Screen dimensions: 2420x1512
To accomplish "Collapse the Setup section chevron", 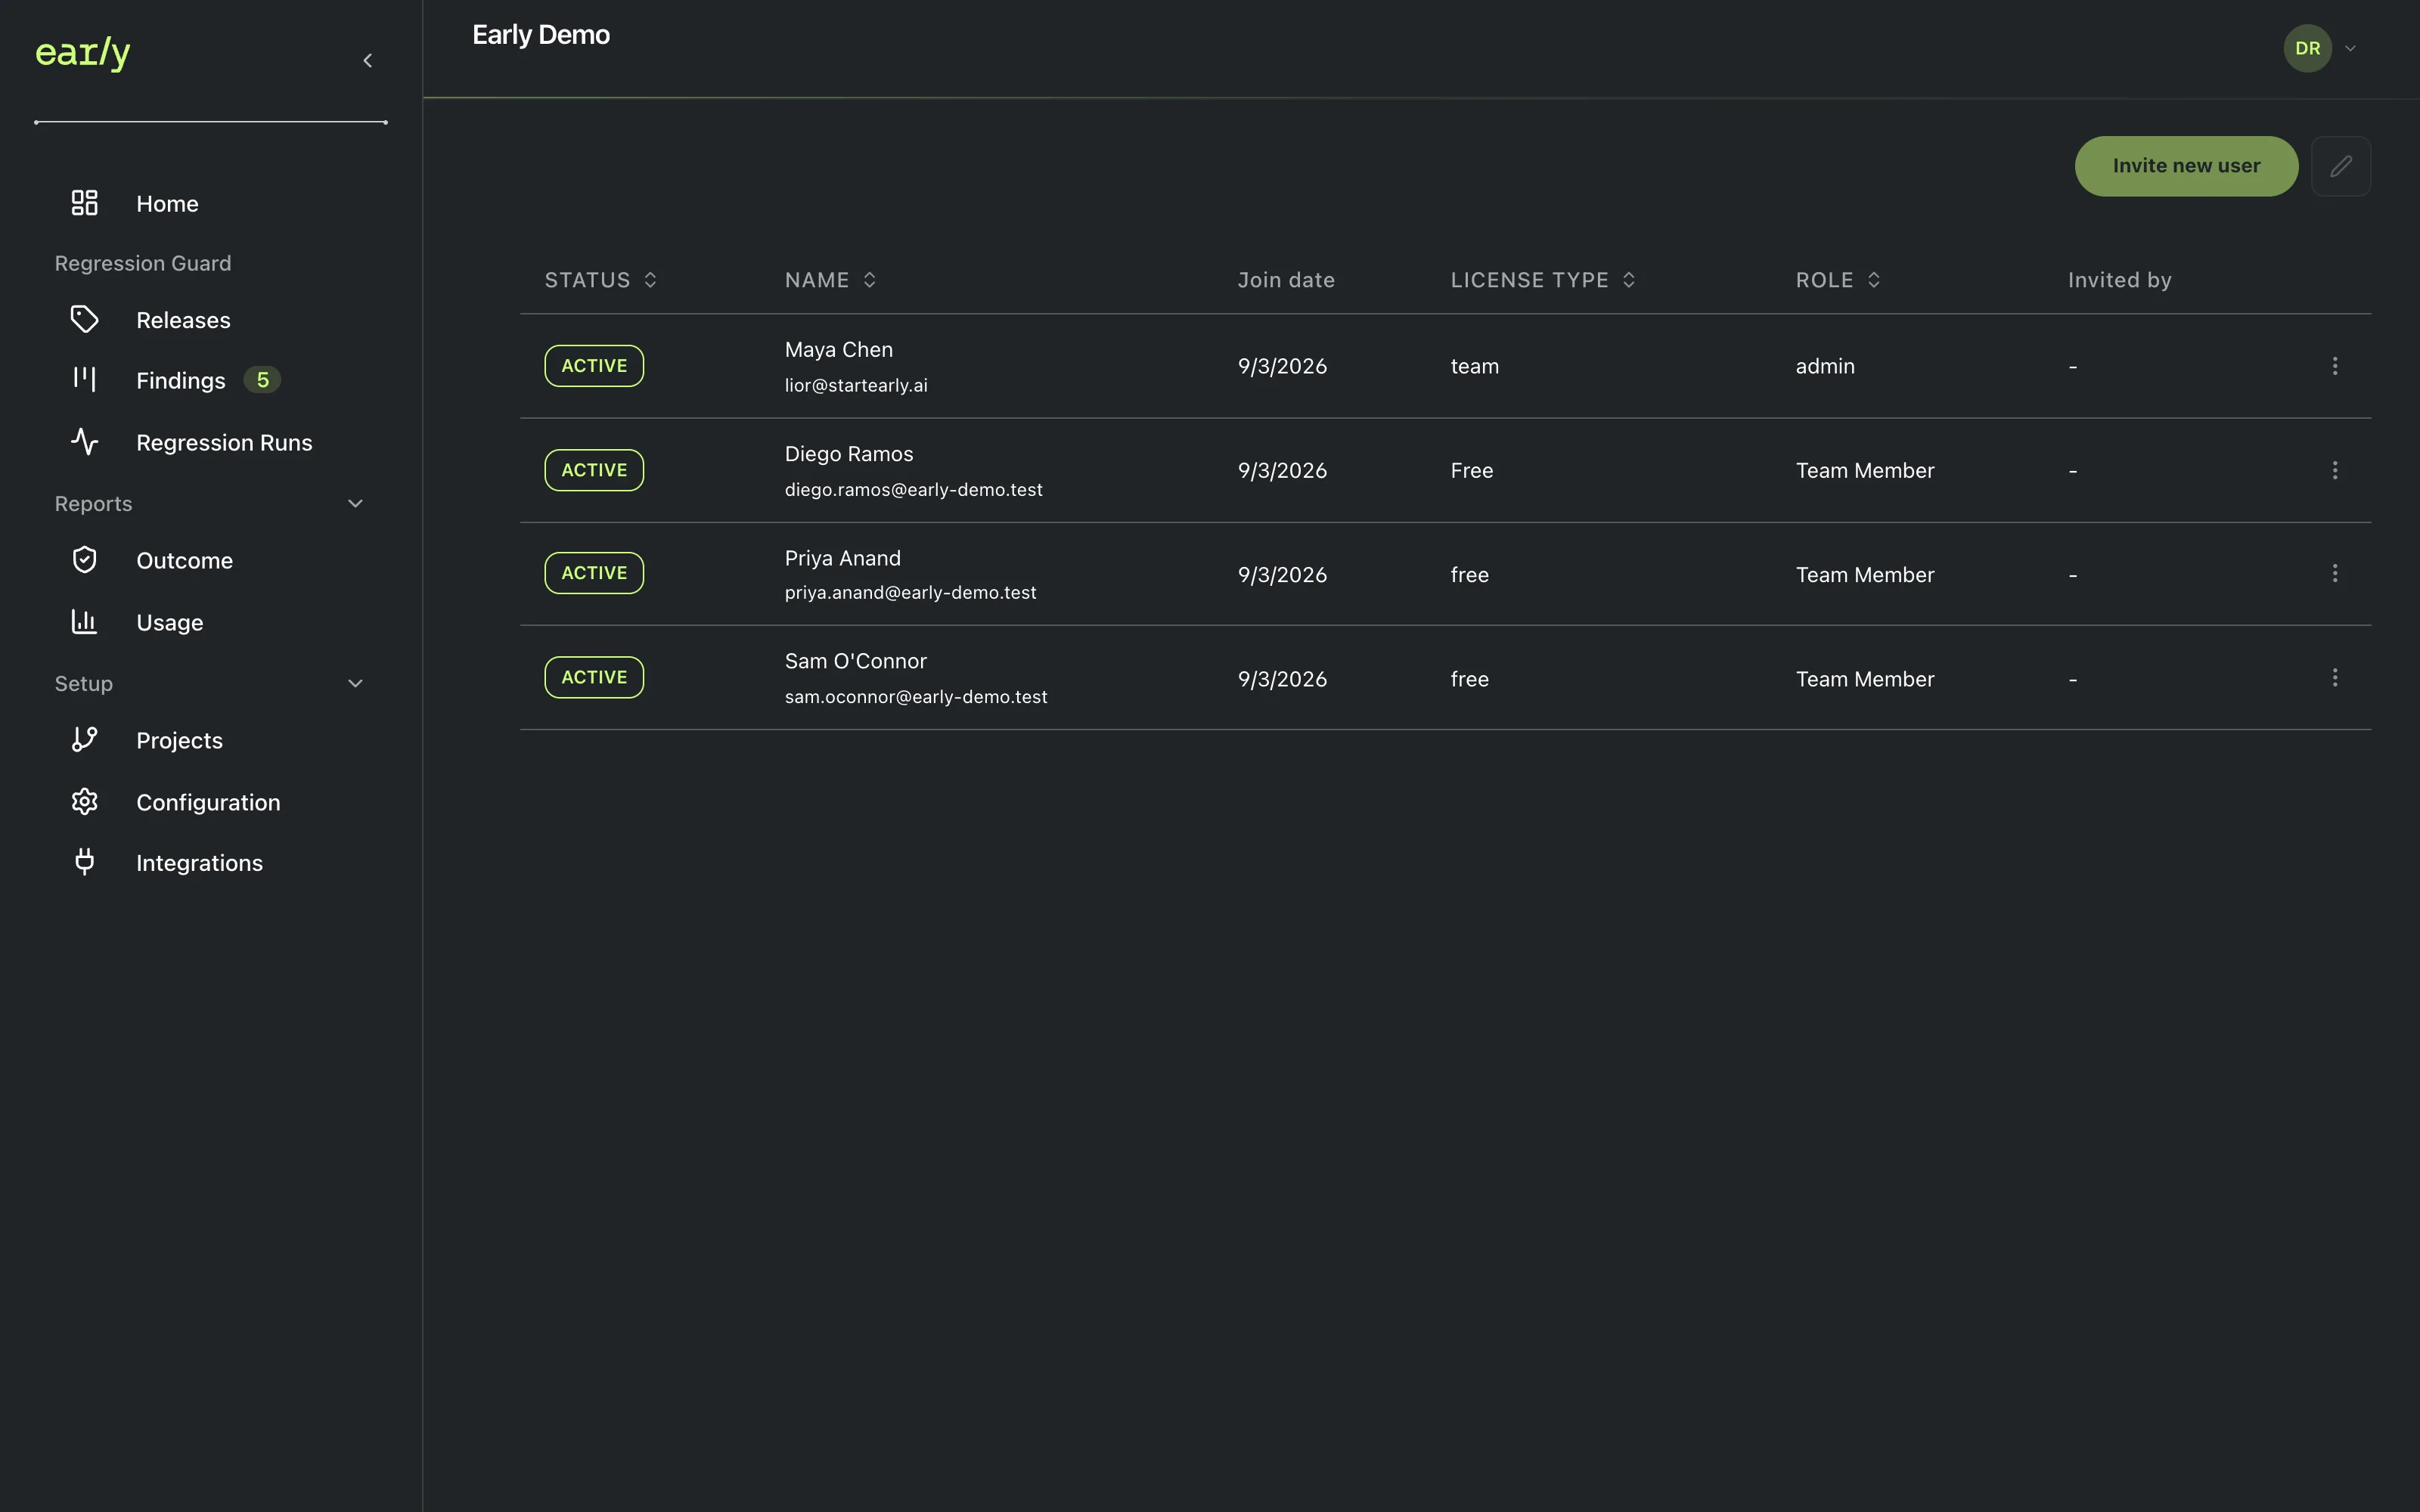I will pyautogui.click(x=355, y=684).
